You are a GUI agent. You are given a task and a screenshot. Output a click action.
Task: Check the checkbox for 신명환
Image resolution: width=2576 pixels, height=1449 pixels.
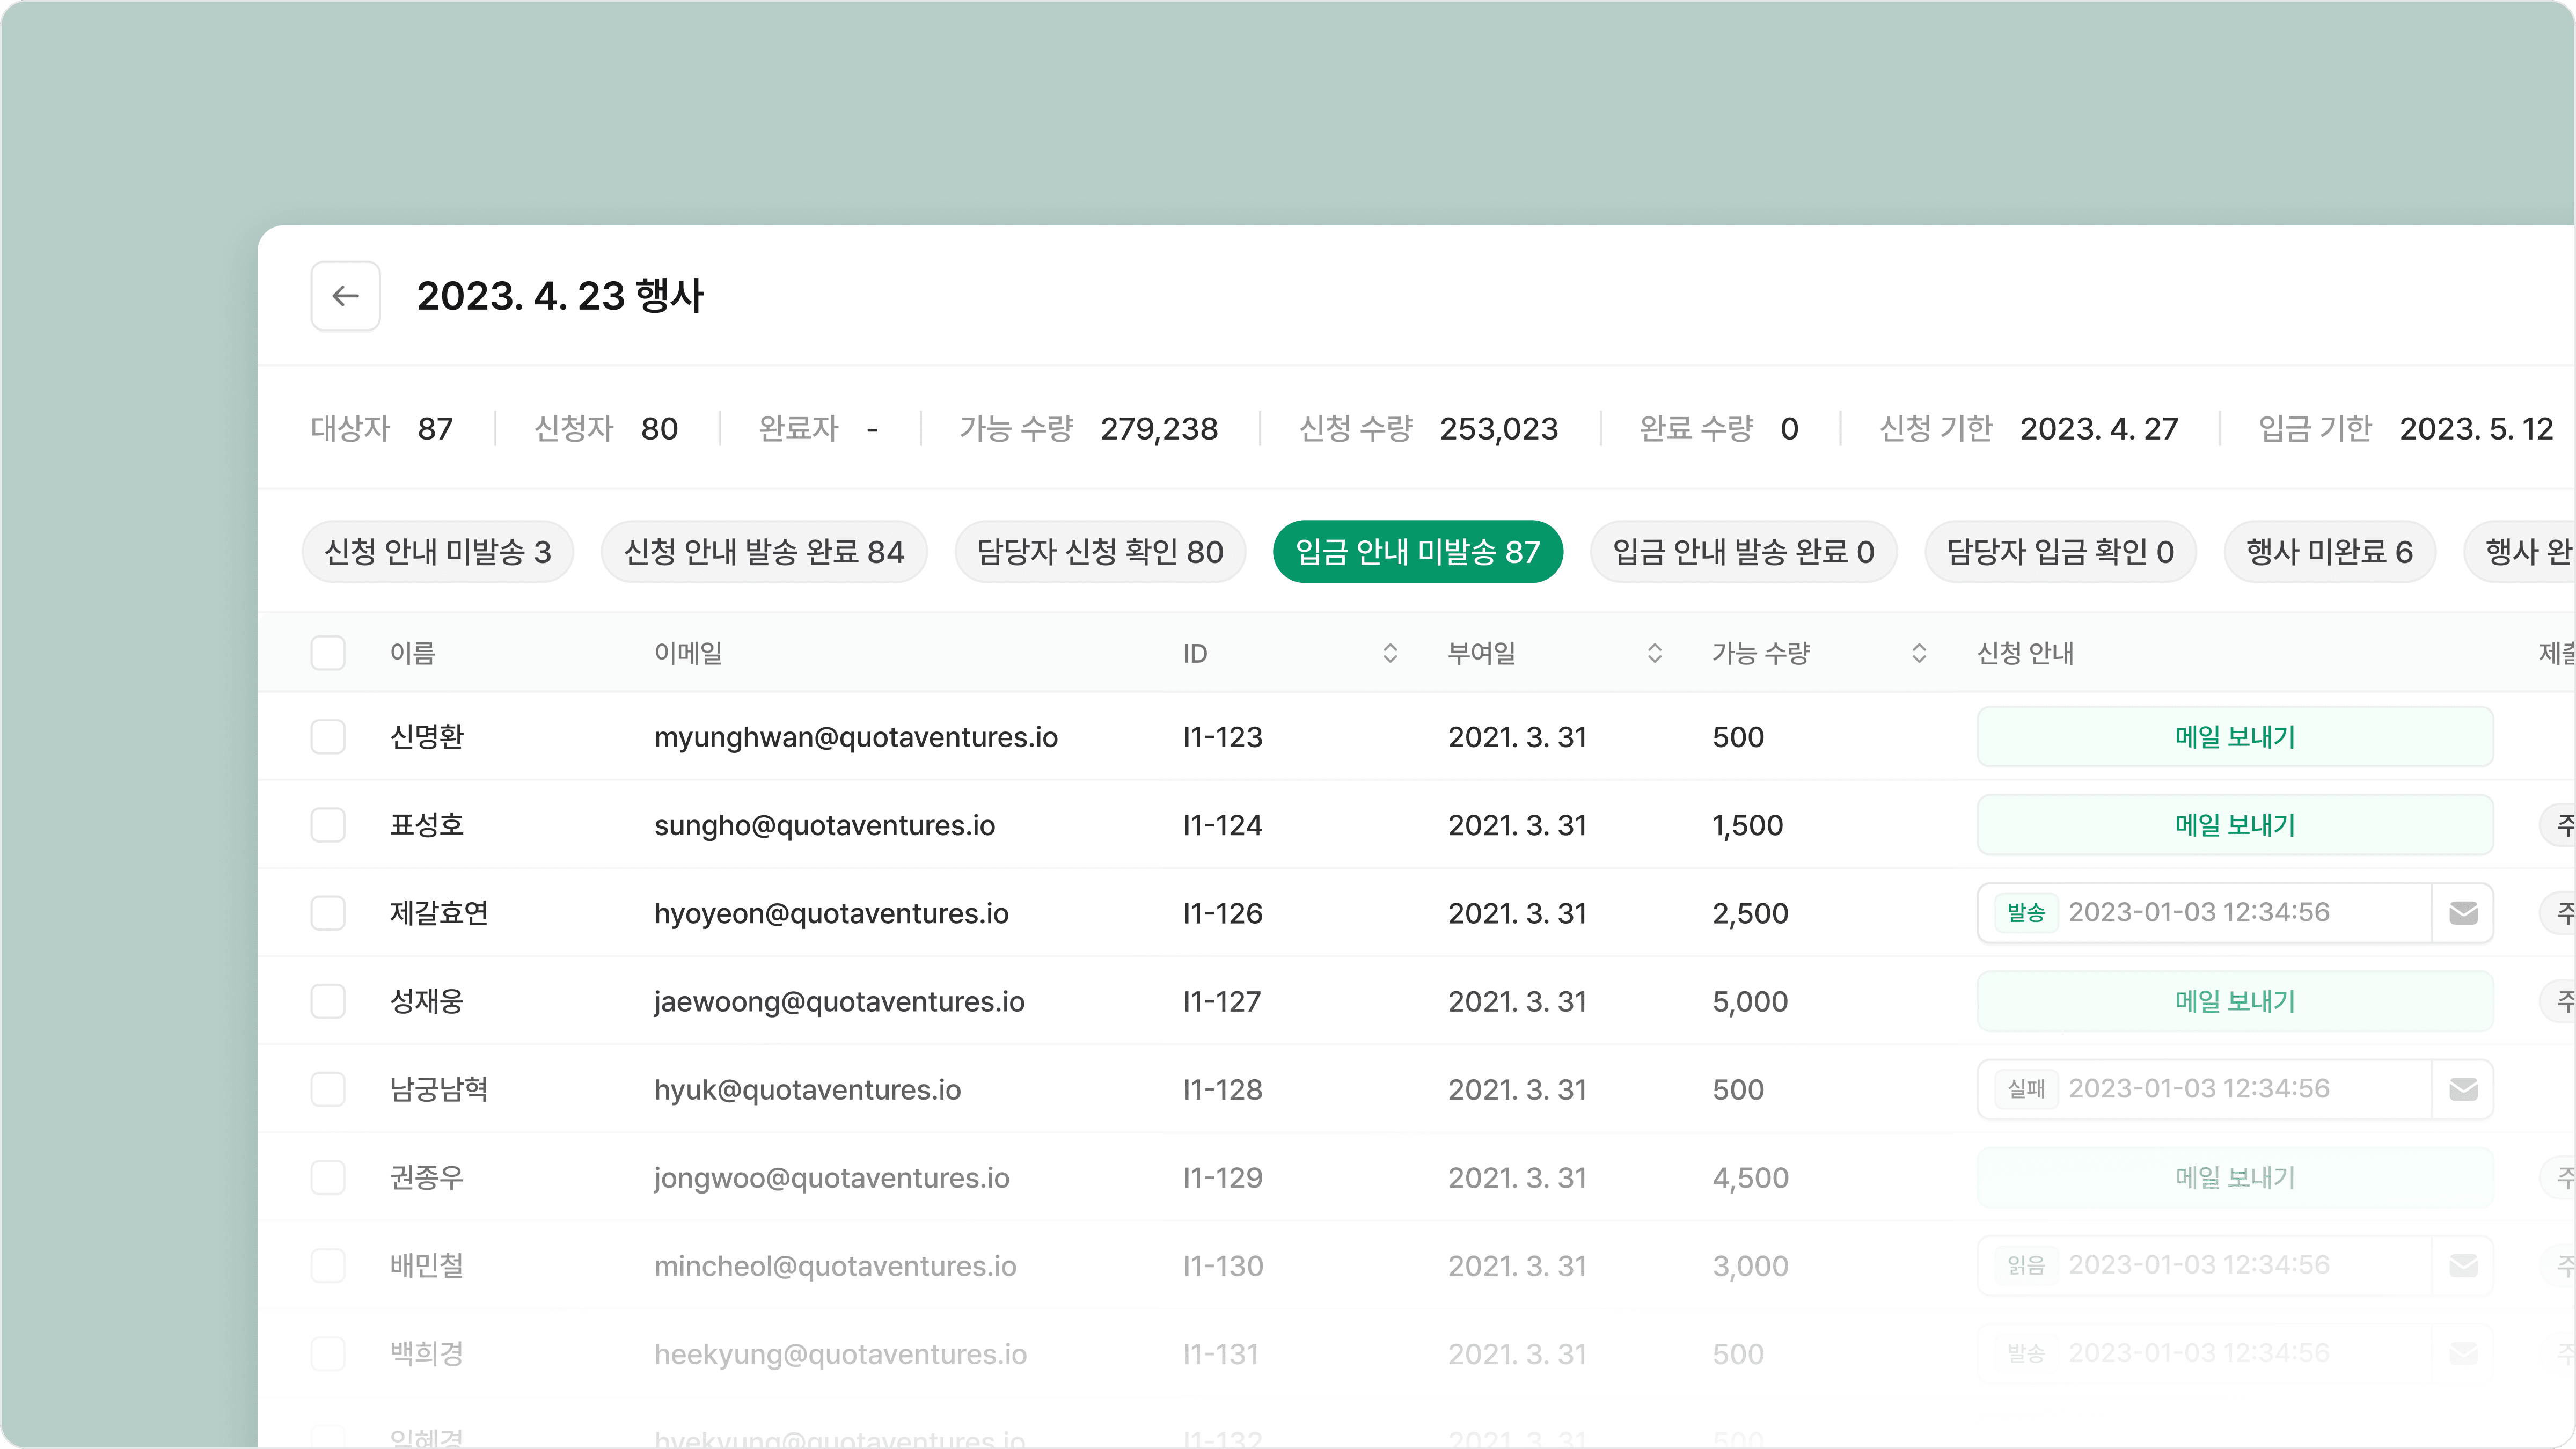328,737
